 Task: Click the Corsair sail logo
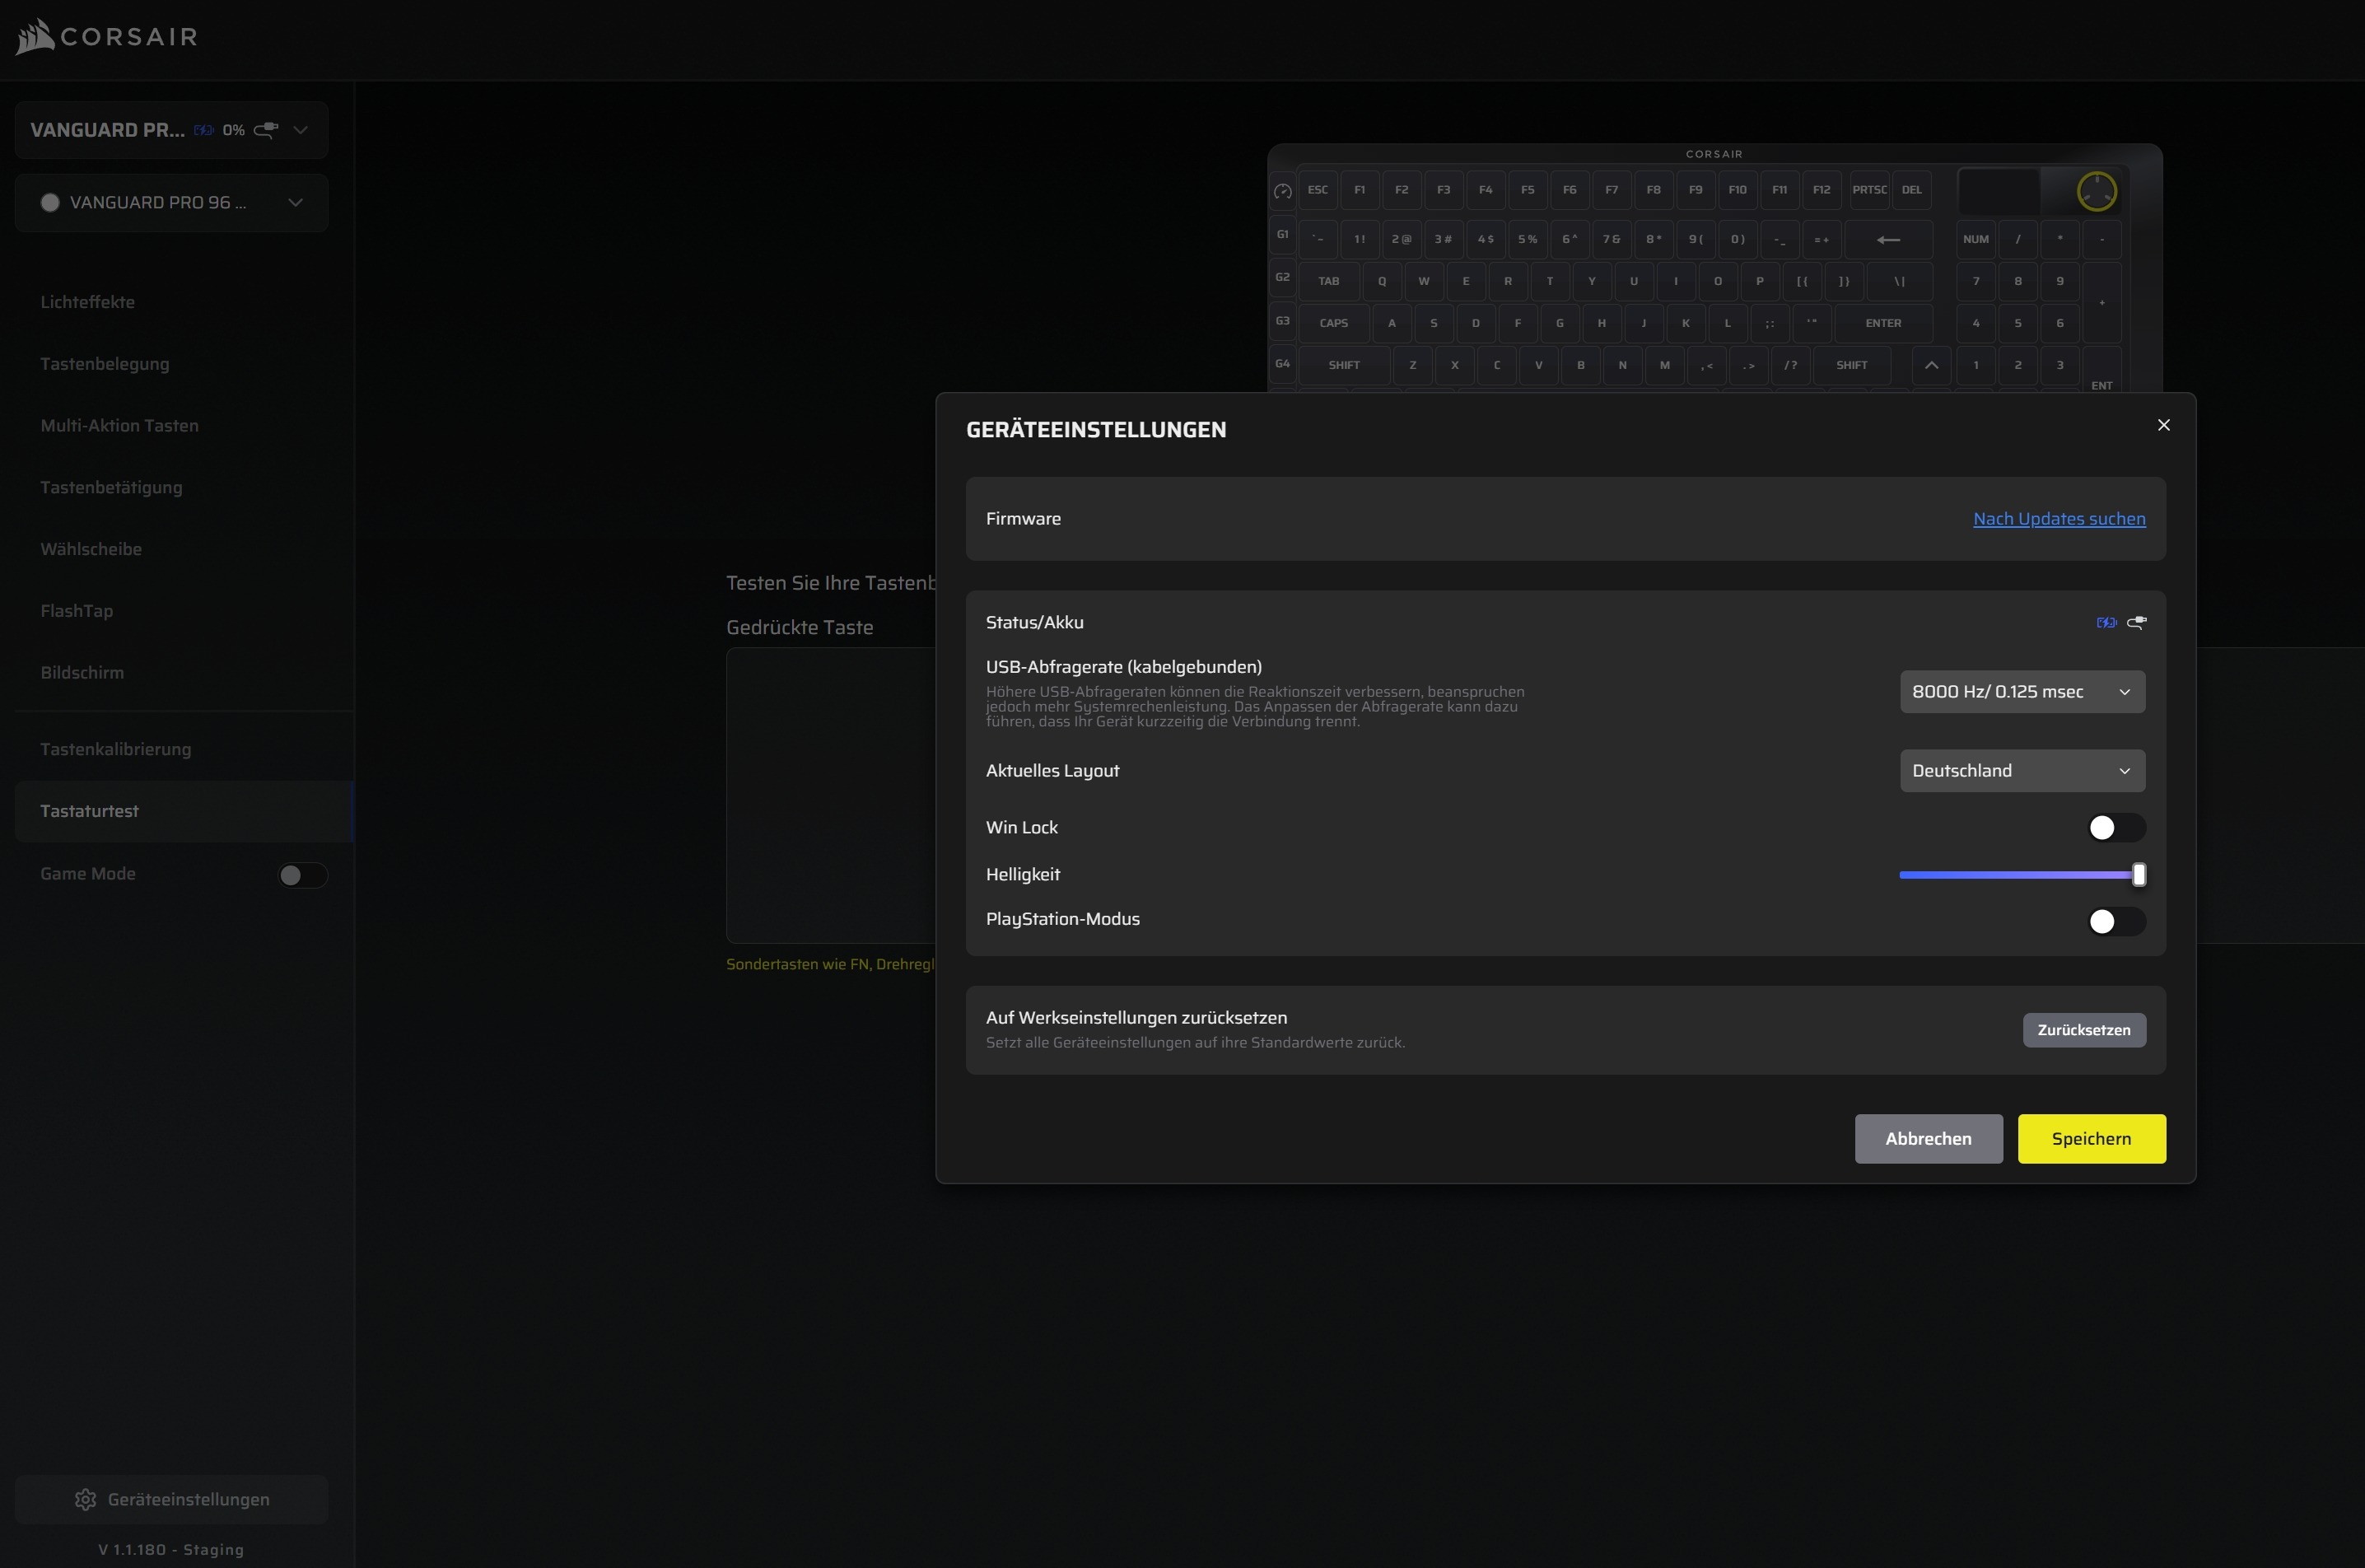[35, 38]
